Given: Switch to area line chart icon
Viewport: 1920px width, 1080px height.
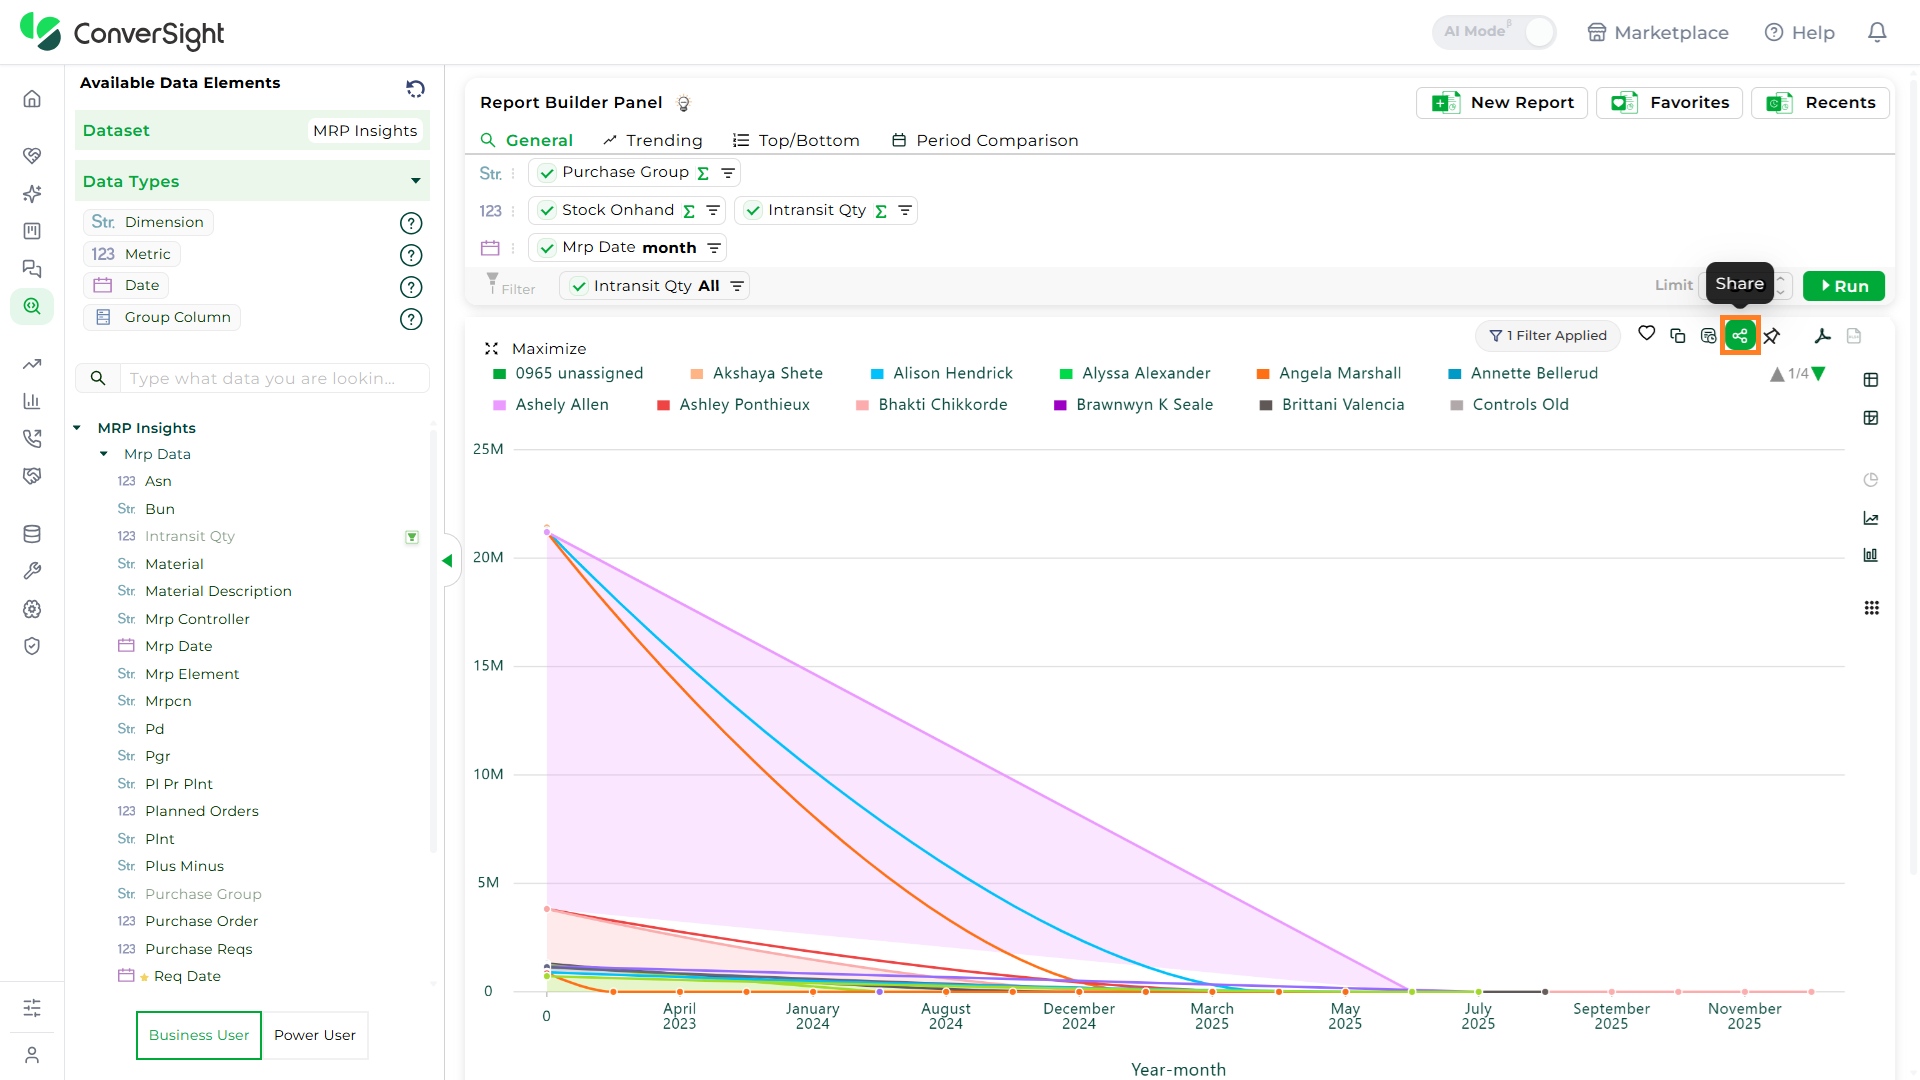Looking at the screenshot, I should 1871,518.
